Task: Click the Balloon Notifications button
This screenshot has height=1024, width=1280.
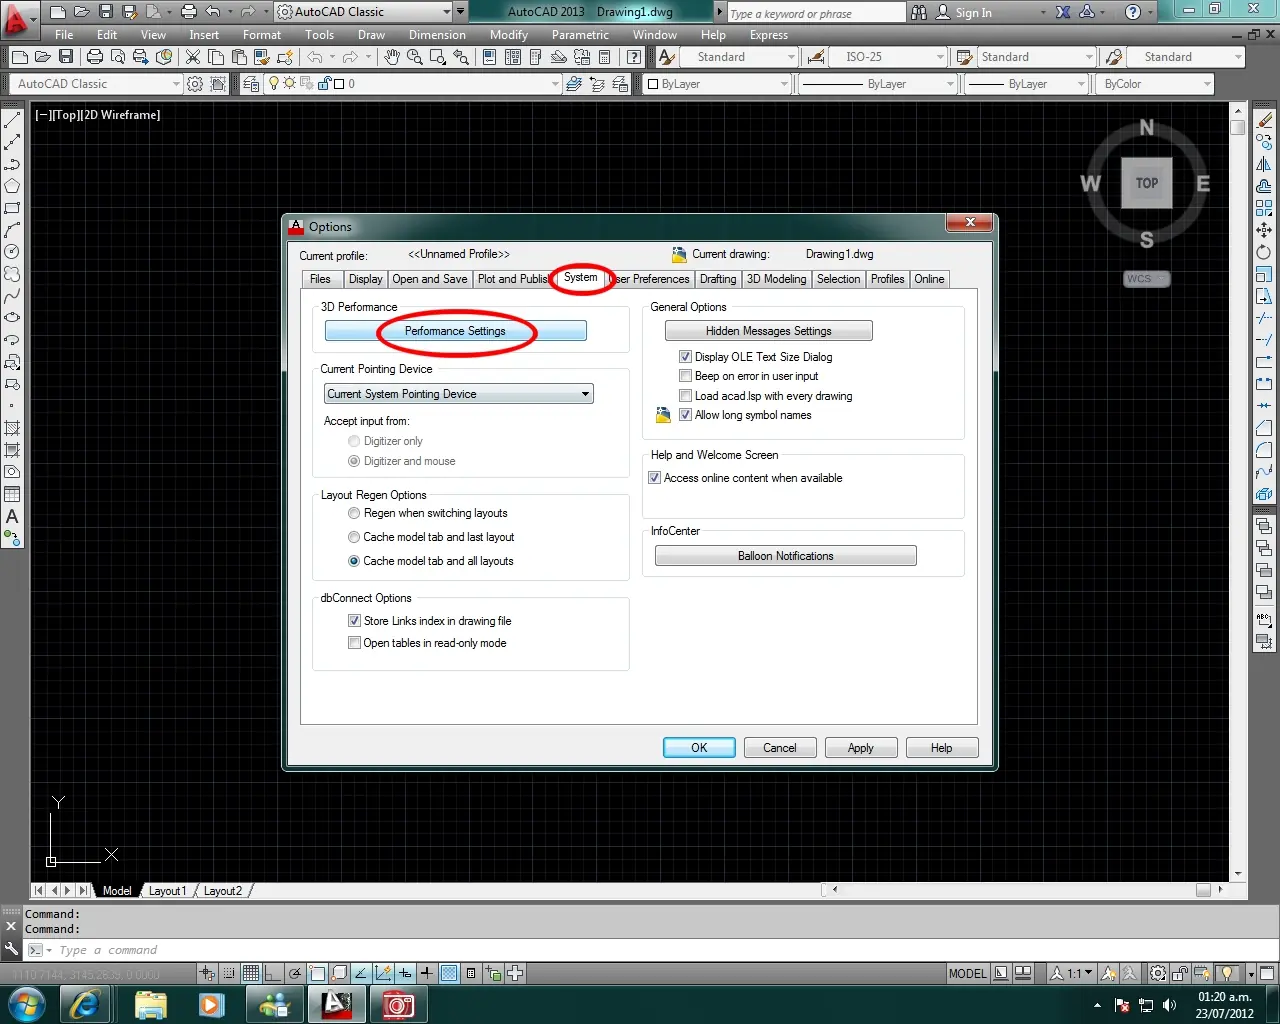Action: pos(786,556)
